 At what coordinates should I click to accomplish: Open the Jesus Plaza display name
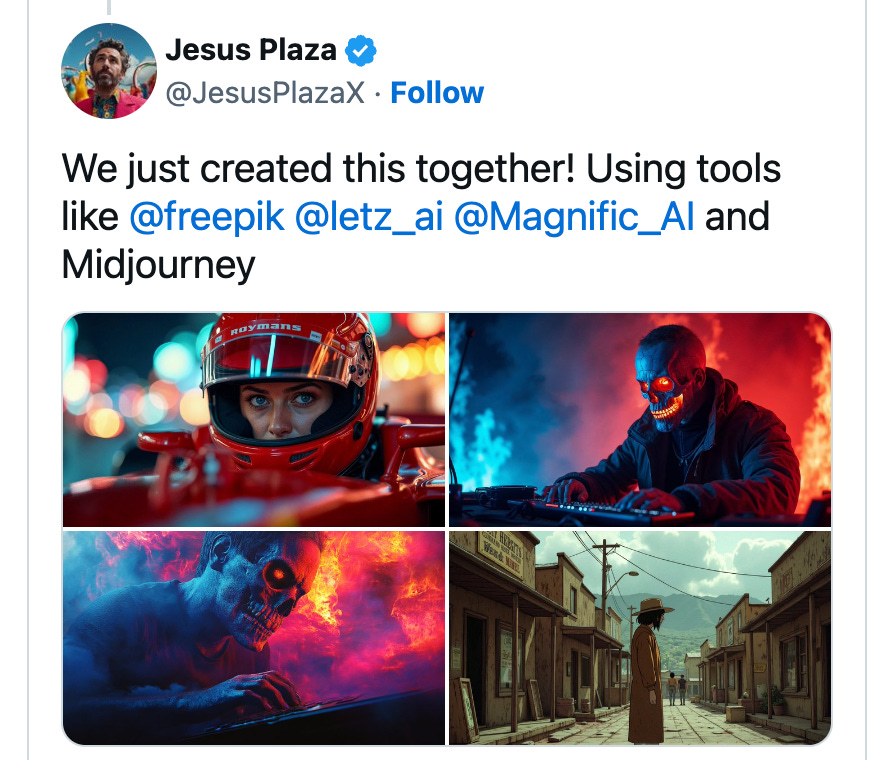click(x=251, y=50)
